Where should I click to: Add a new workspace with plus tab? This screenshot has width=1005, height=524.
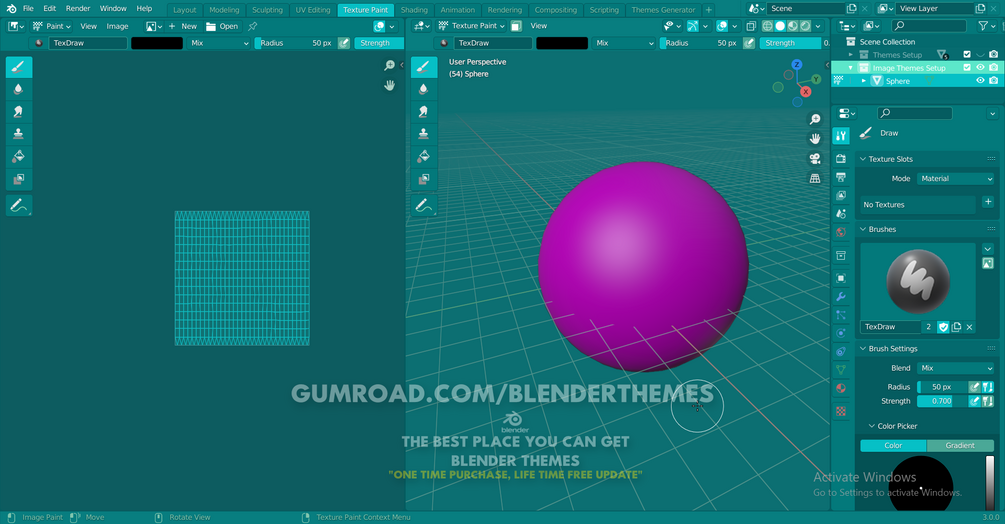click(708, 10)
